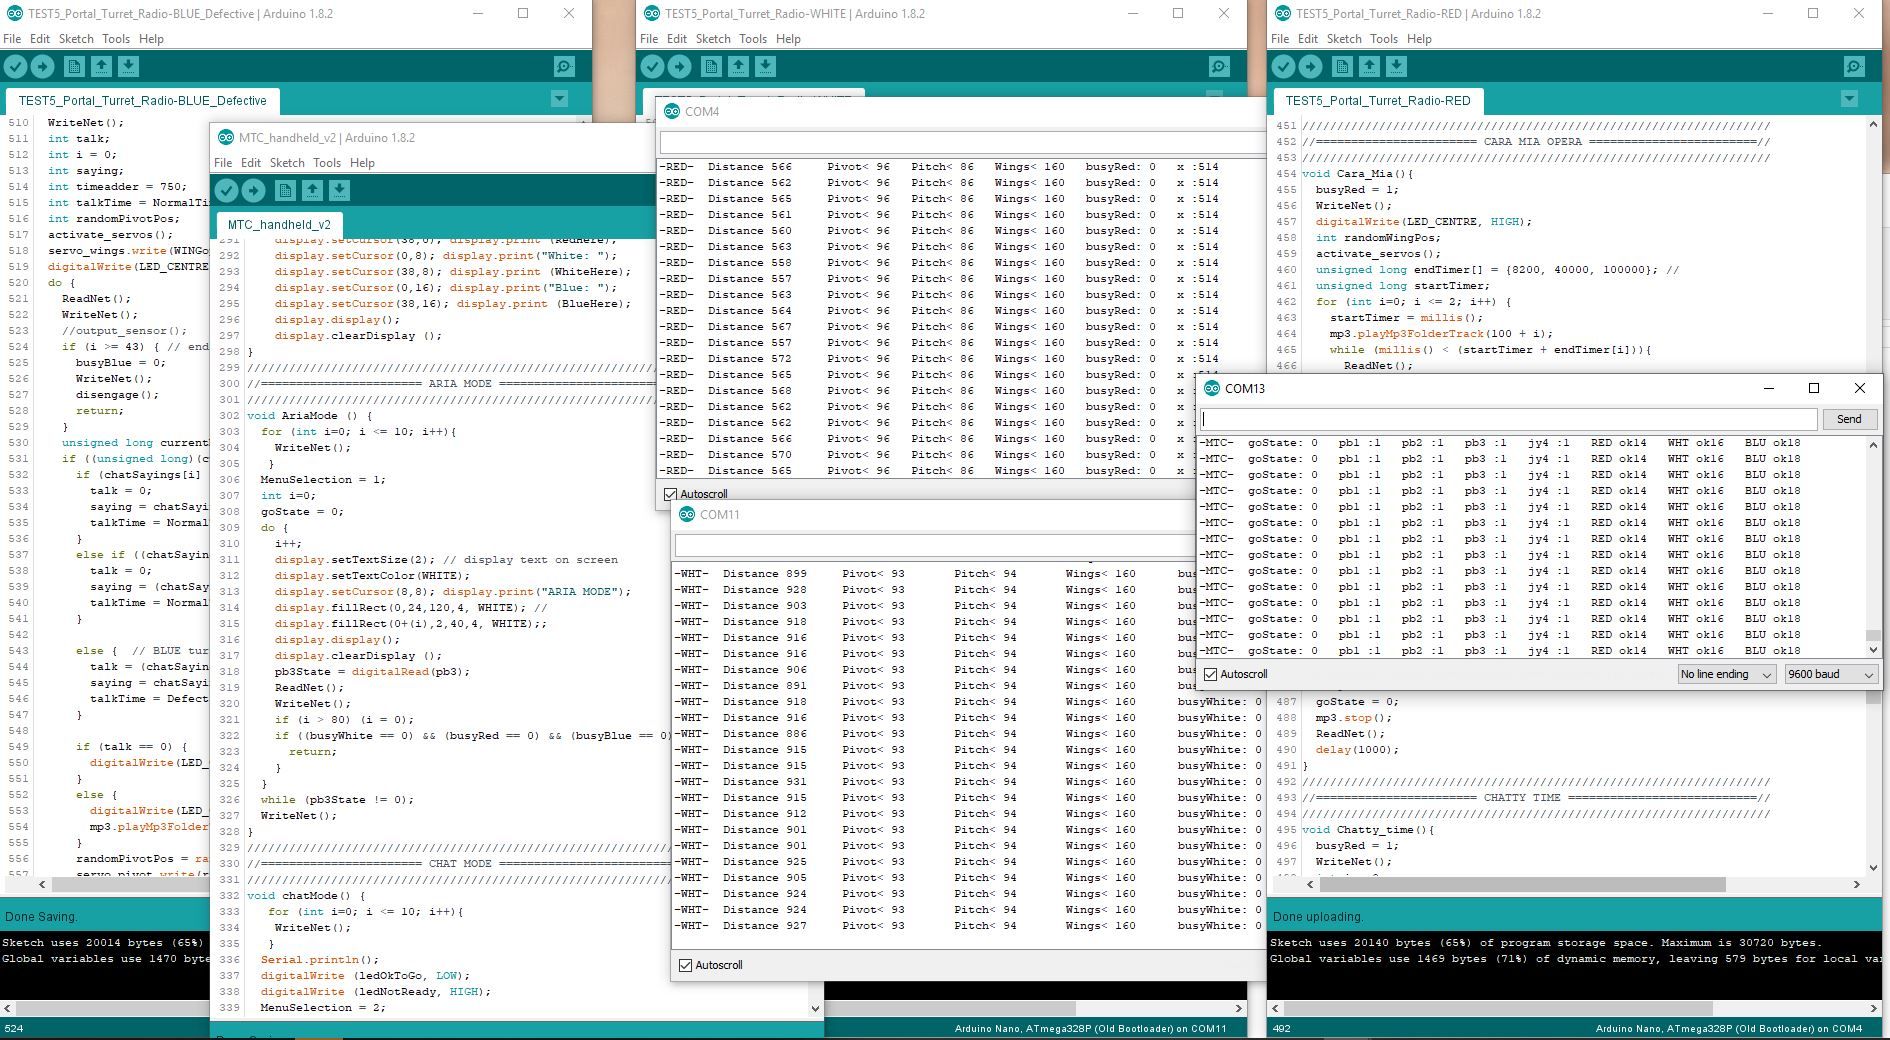Click Save sketch icon in BLUE_Defective window
1890x1040 pixels.
(129, 67)
